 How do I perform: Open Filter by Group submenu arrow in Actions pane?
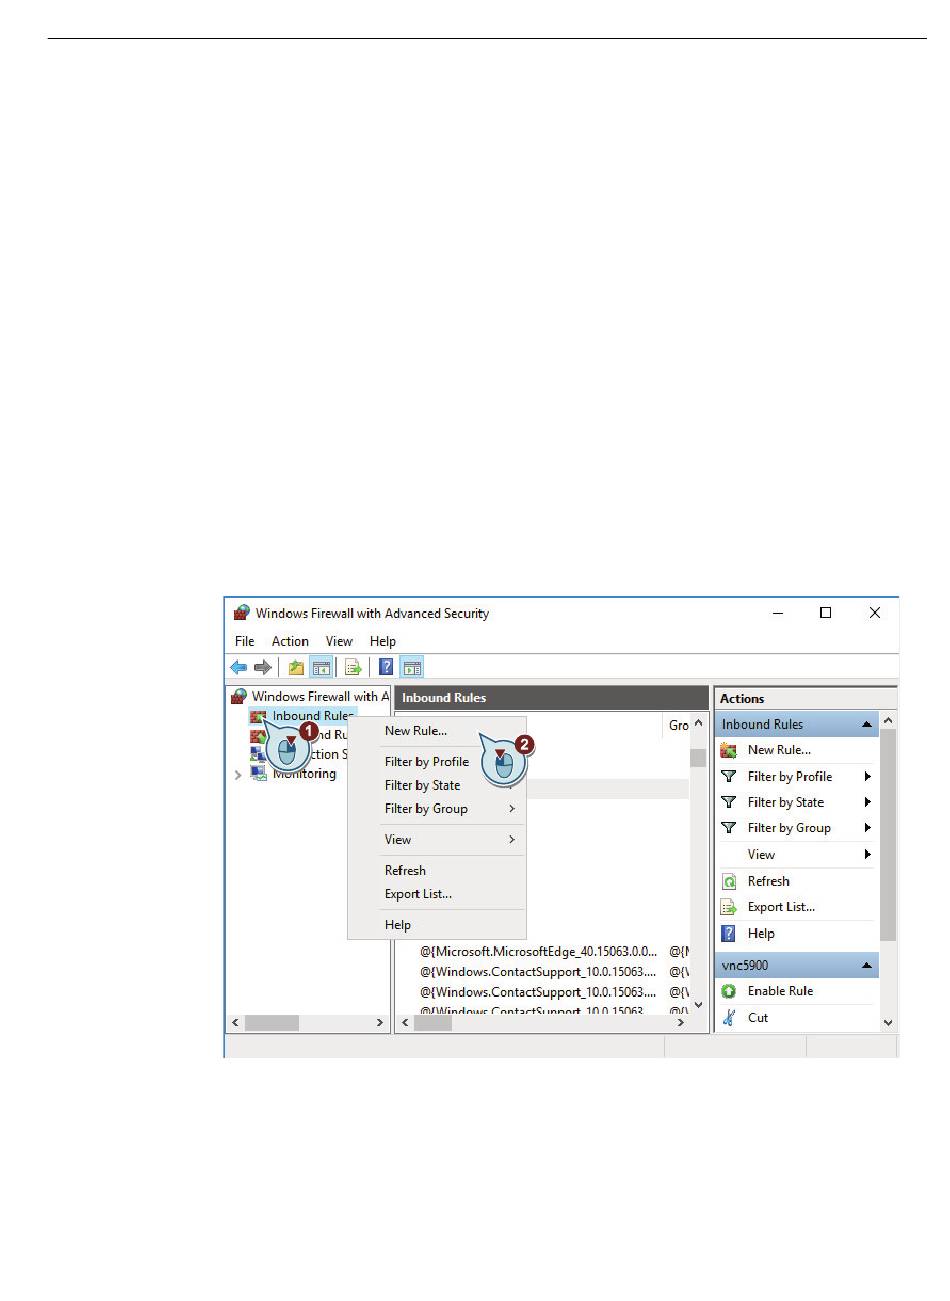click(x=868, y=828)
